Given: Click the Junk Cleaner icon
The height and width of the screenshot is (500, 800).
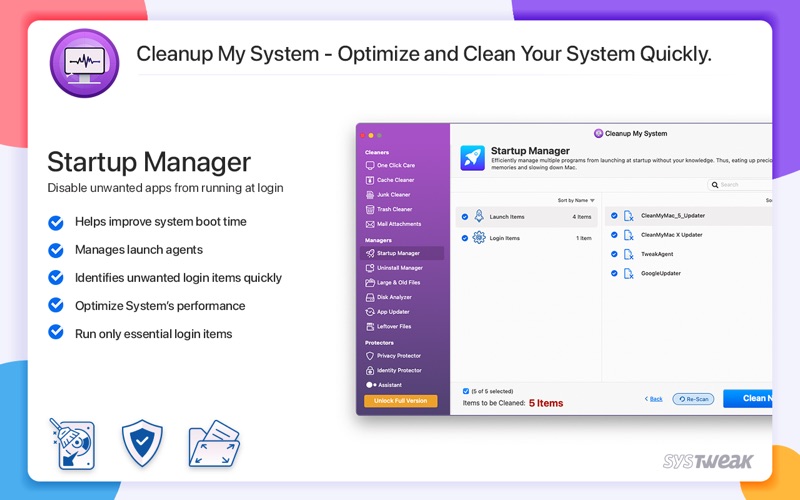Looking at the screenshot, I should (x=370, y=195).
